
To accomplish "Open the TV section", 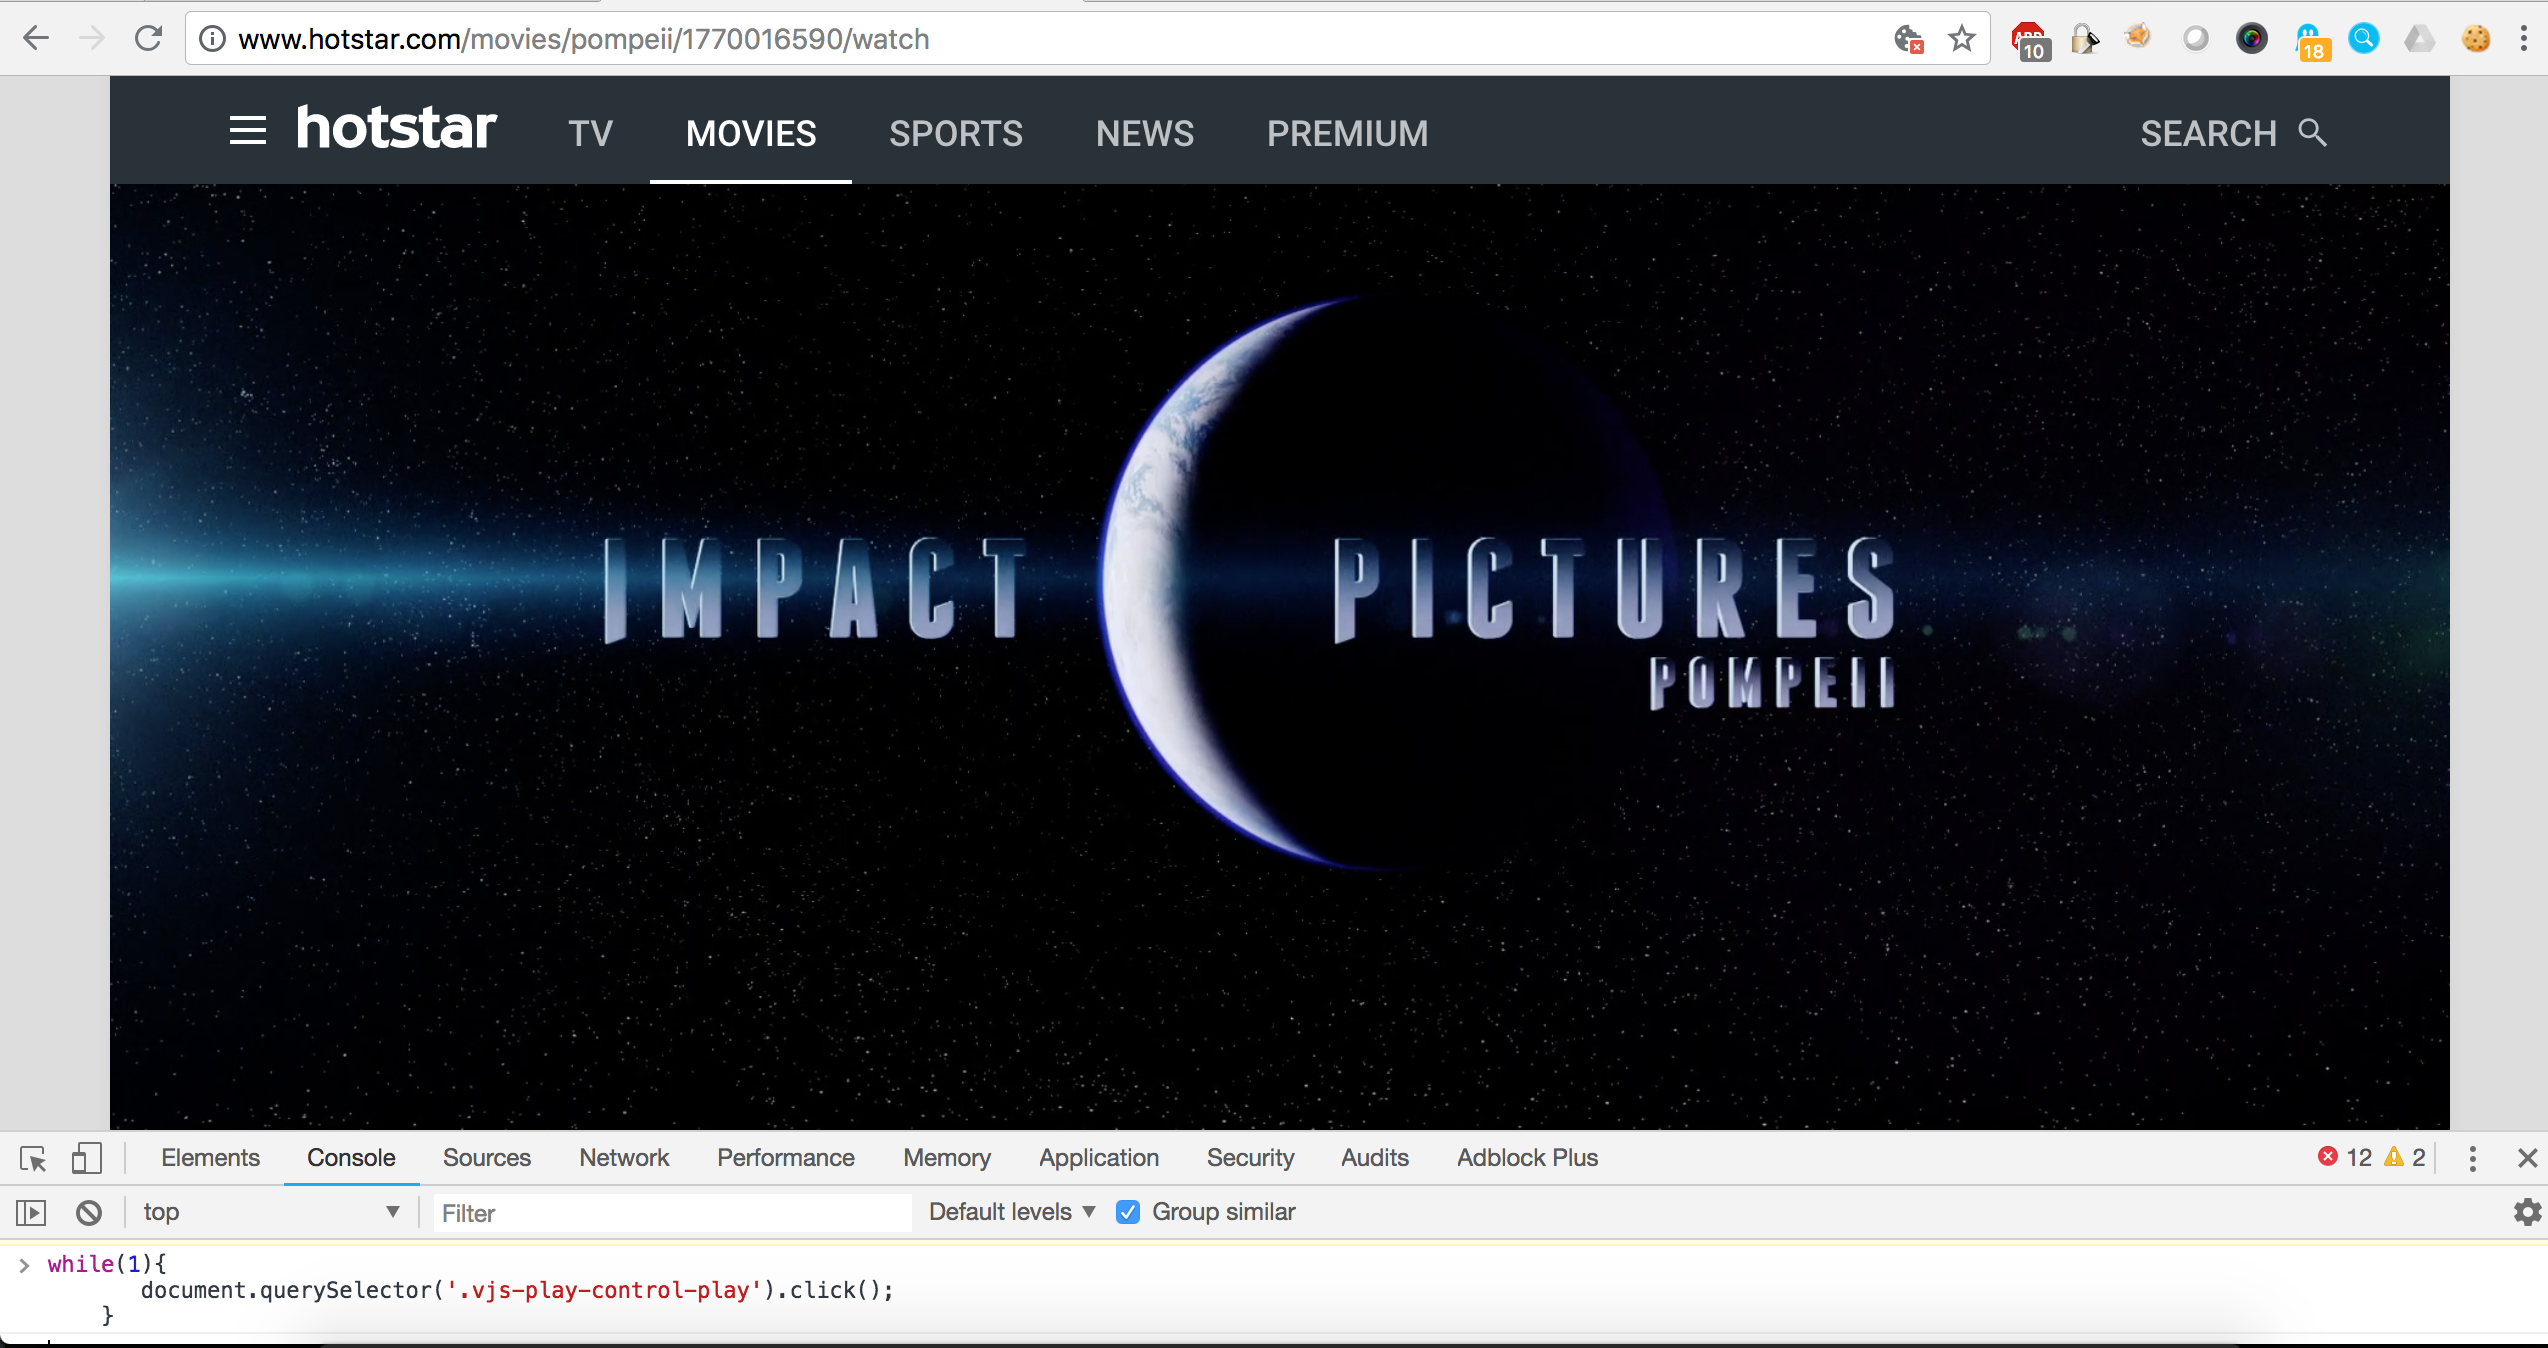I will pos(590,133).
